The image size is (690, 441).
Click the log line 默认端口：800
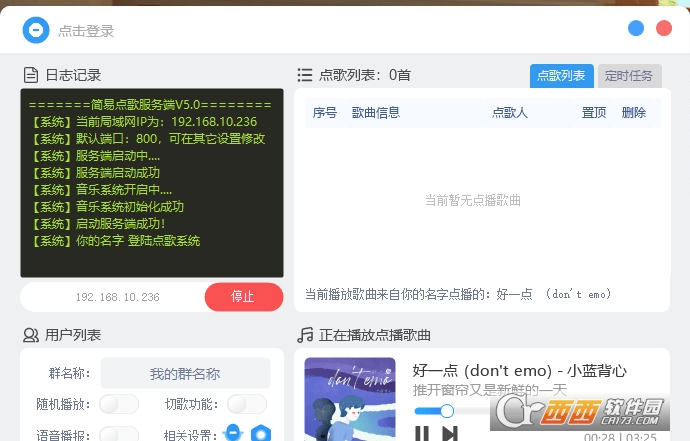point(148,139)
